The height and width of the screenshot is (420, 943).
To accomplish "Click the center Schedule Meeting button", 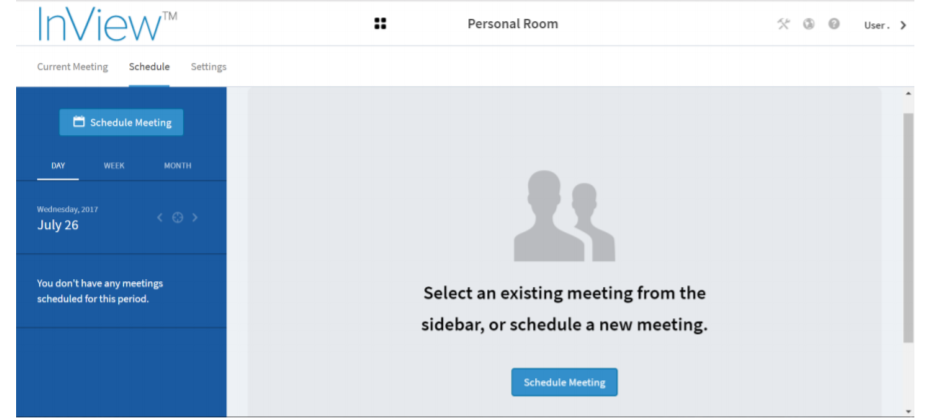I will coord(564,382).
